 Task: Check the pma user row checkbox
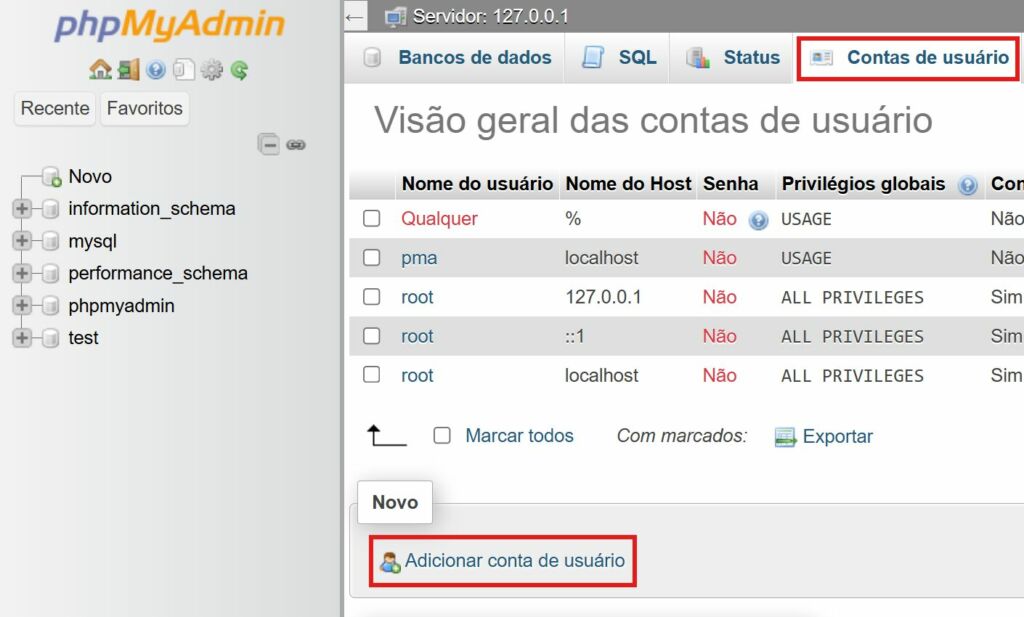372,257
